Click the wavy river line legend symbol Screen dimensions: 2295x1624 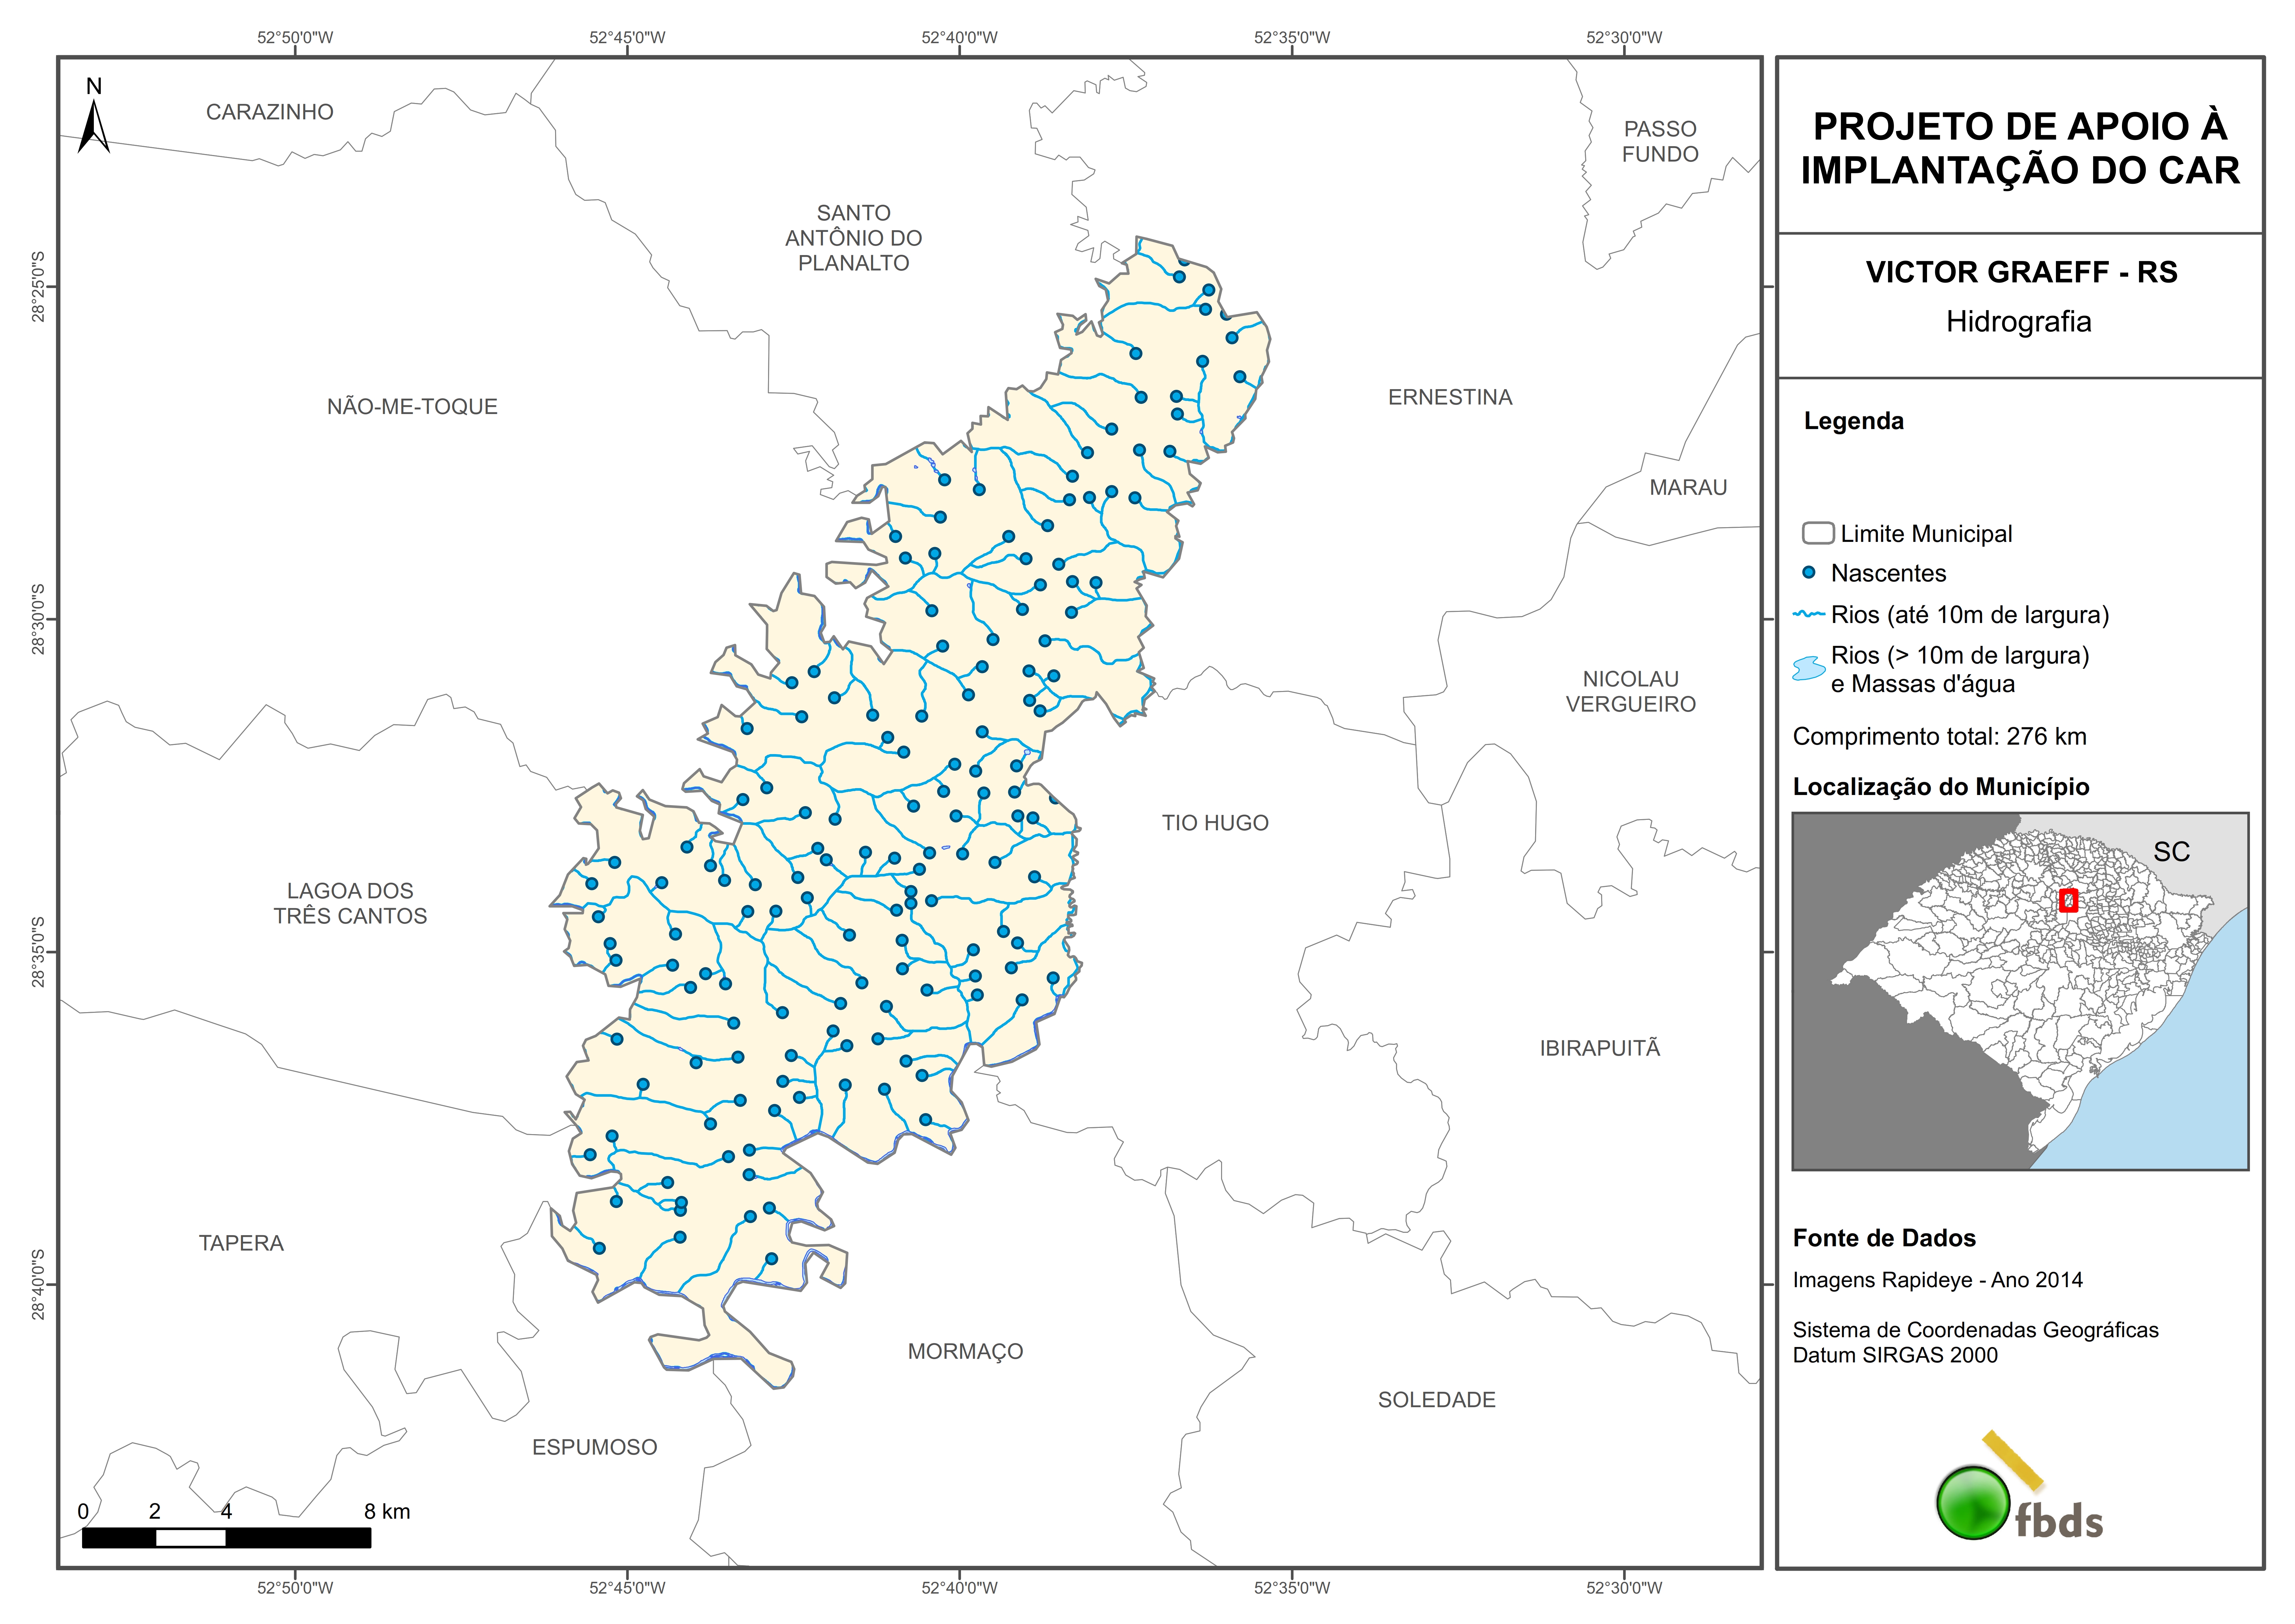[x=1809, y=614]
